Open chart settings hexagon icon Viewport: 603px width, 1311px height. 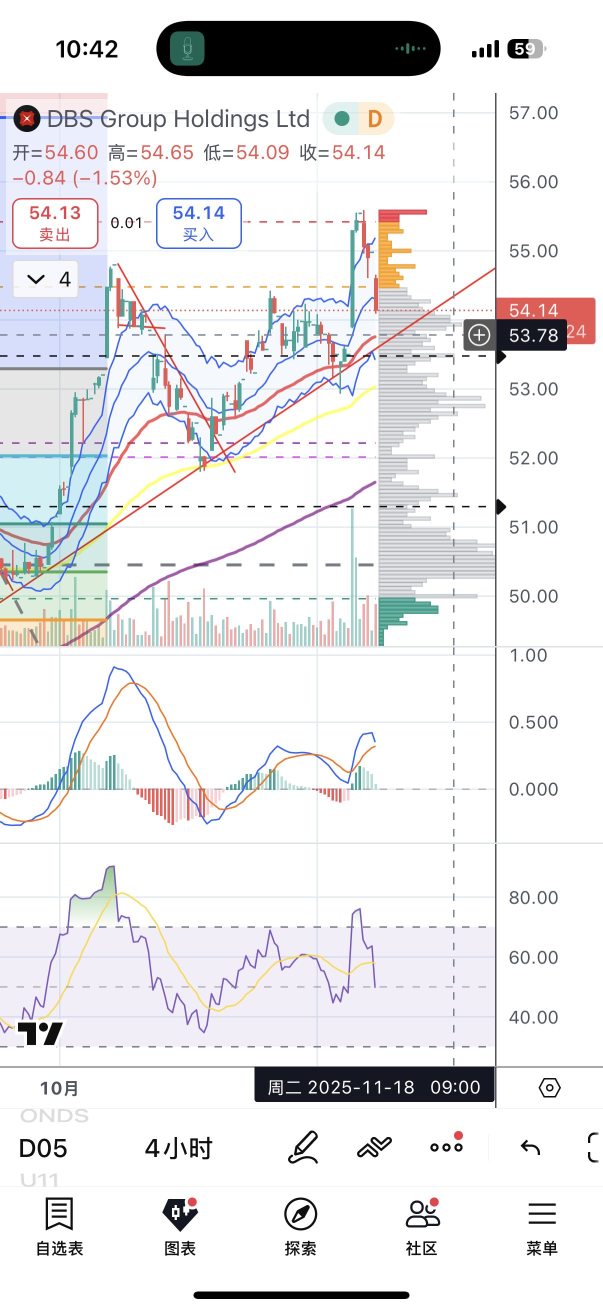[548, 1088]
